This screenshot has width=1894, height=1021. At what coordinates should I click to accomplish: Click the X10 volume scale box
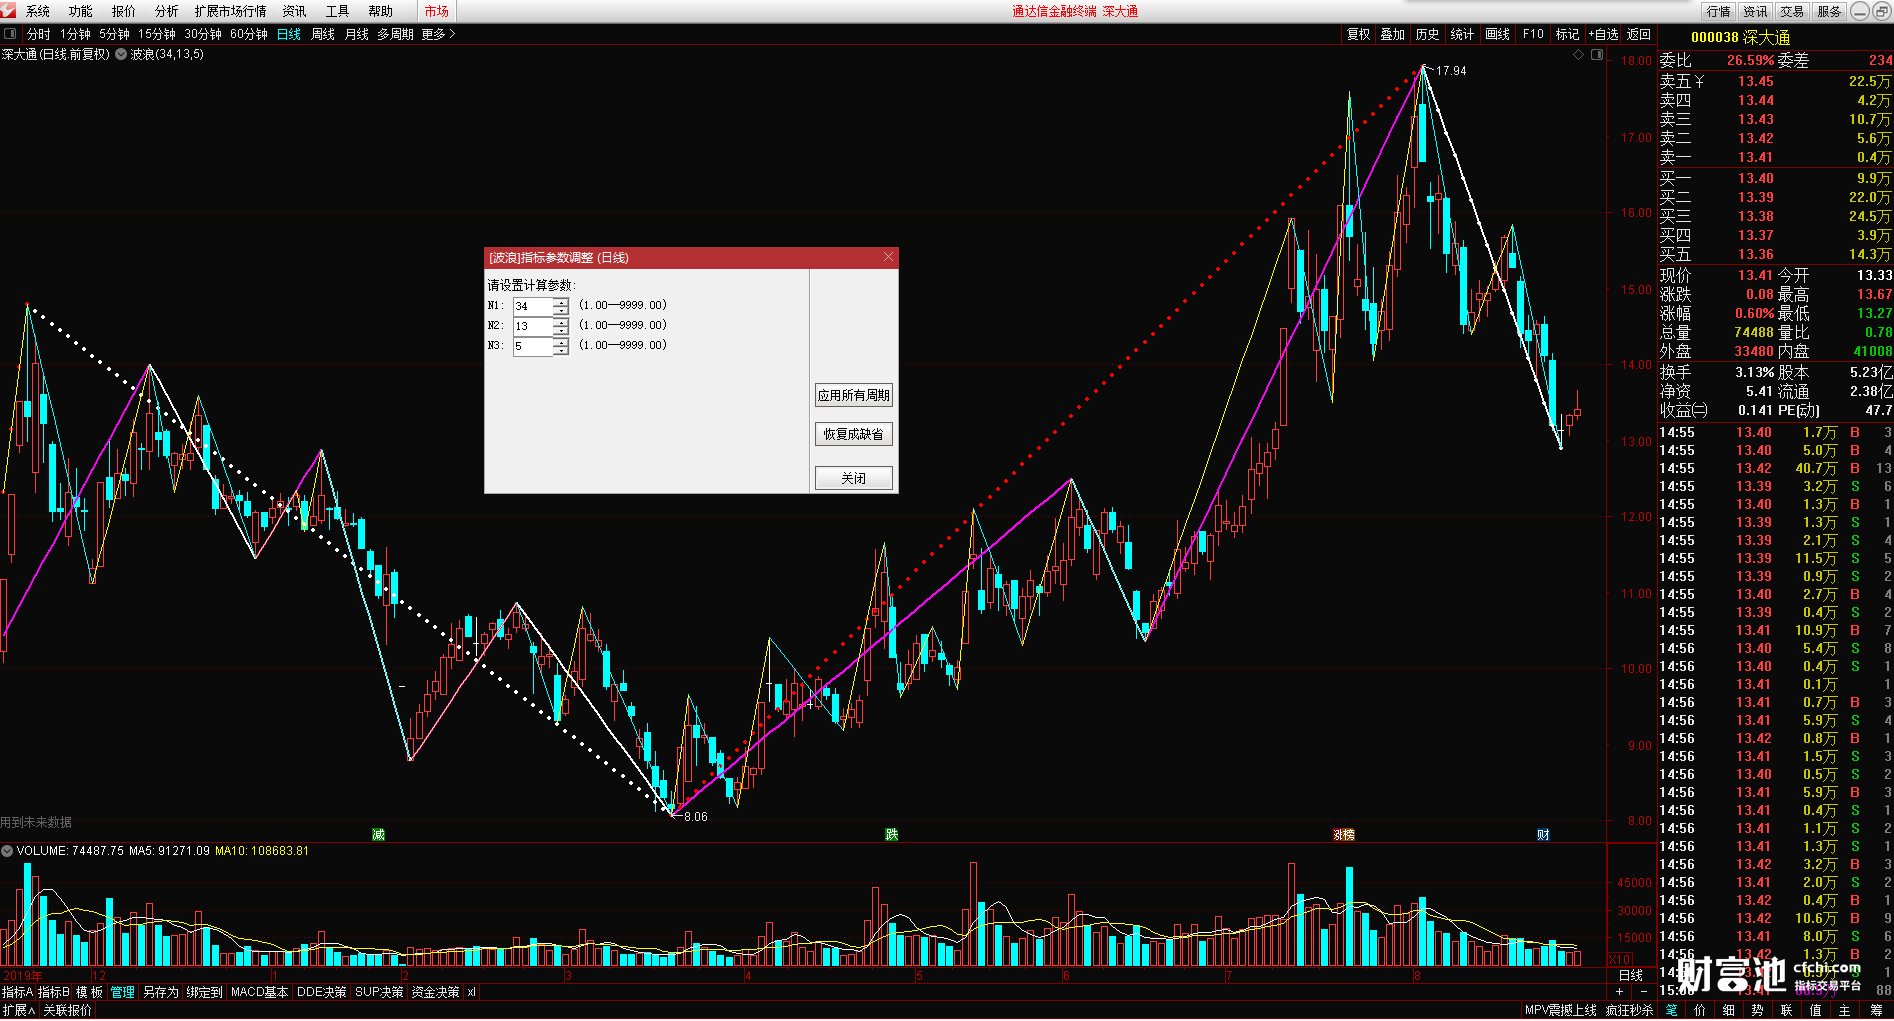tap(1620, 959)
